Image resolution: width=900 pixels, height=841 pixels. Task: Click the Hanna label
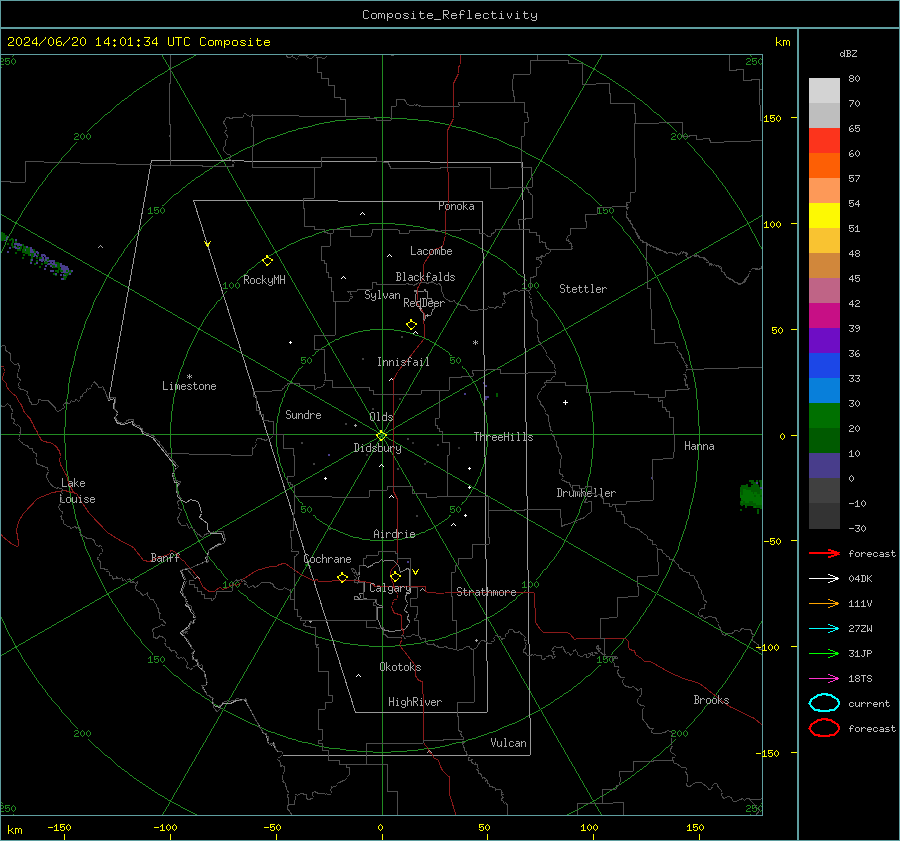(x=699, y=446)
